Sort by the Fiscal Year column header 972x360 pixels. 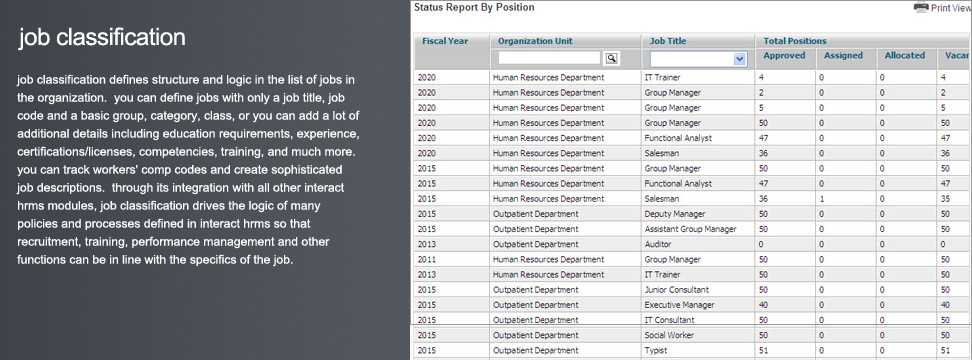[x=445, y=41]
